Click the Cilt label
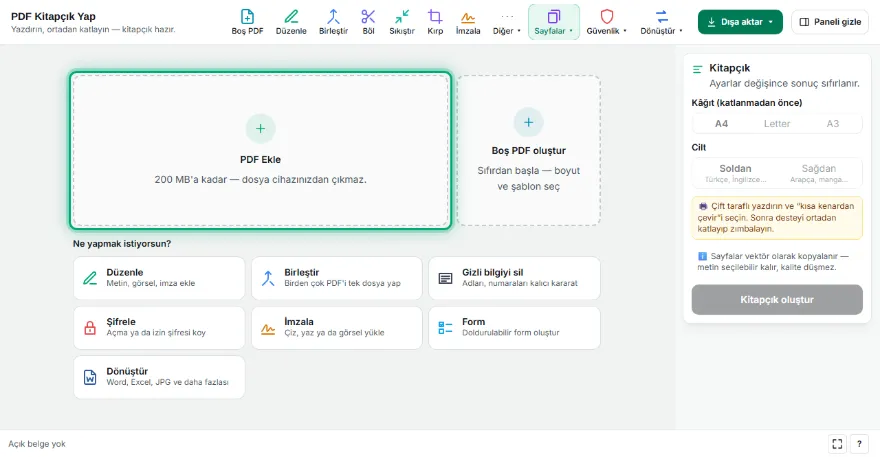The height and width of the screenshot is (457, 880). pyautogui.click(x=699, y=147)
